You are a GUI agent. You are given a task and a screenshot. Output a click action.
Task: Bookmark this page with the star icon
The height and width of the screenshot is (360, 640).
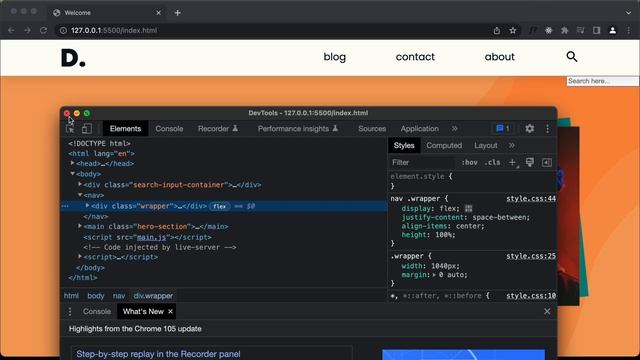coord(513,30)
